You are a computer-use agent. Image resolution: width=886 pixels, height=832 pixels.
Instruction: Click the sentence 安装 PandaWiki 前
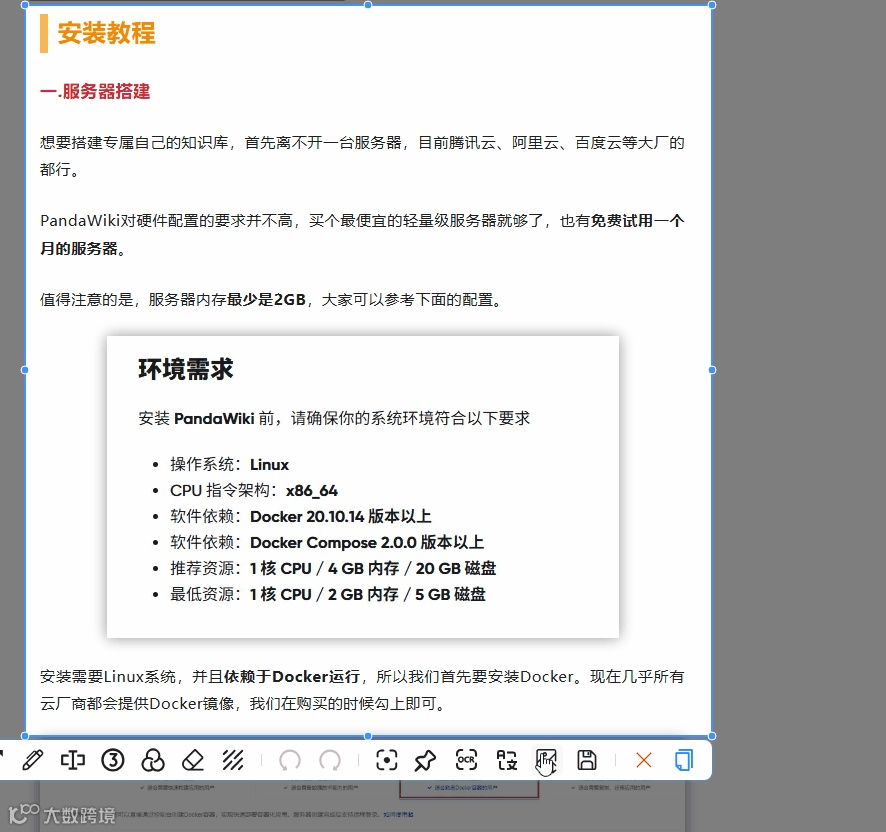click(334, 418)
